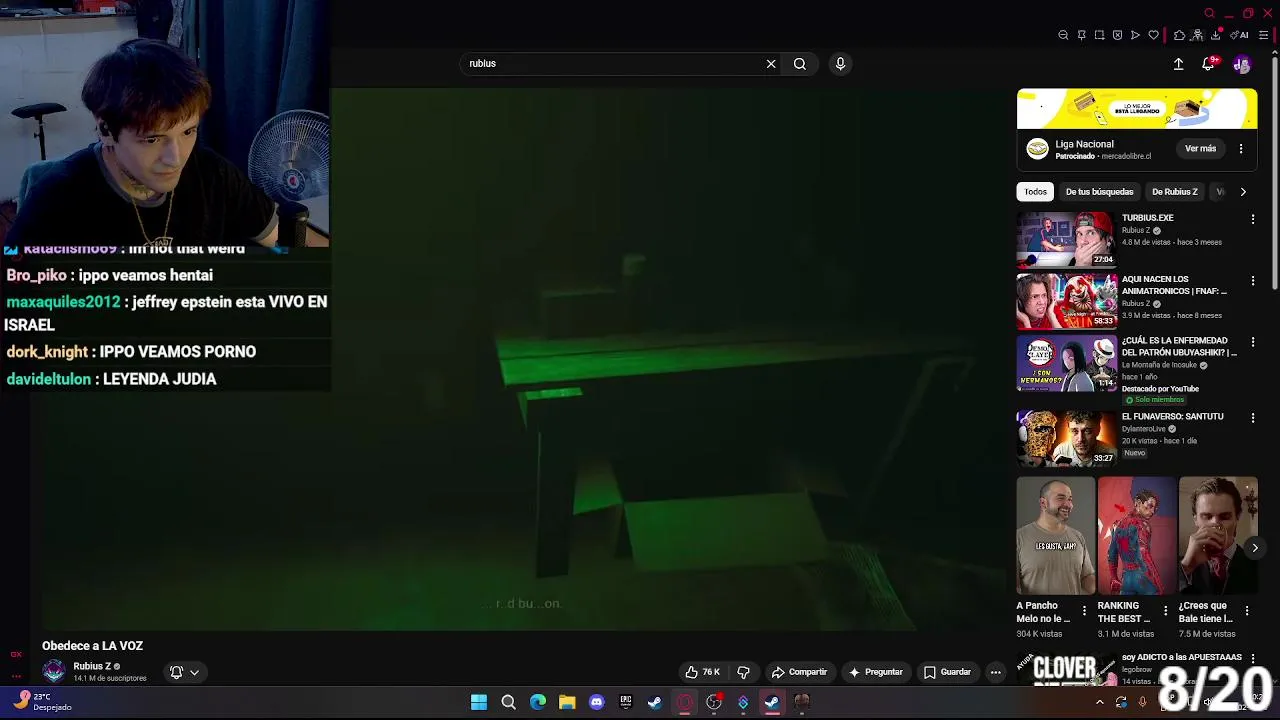
Task: Take a snapshot with toolbar capture icon
Action: [x=1099, y=35]
